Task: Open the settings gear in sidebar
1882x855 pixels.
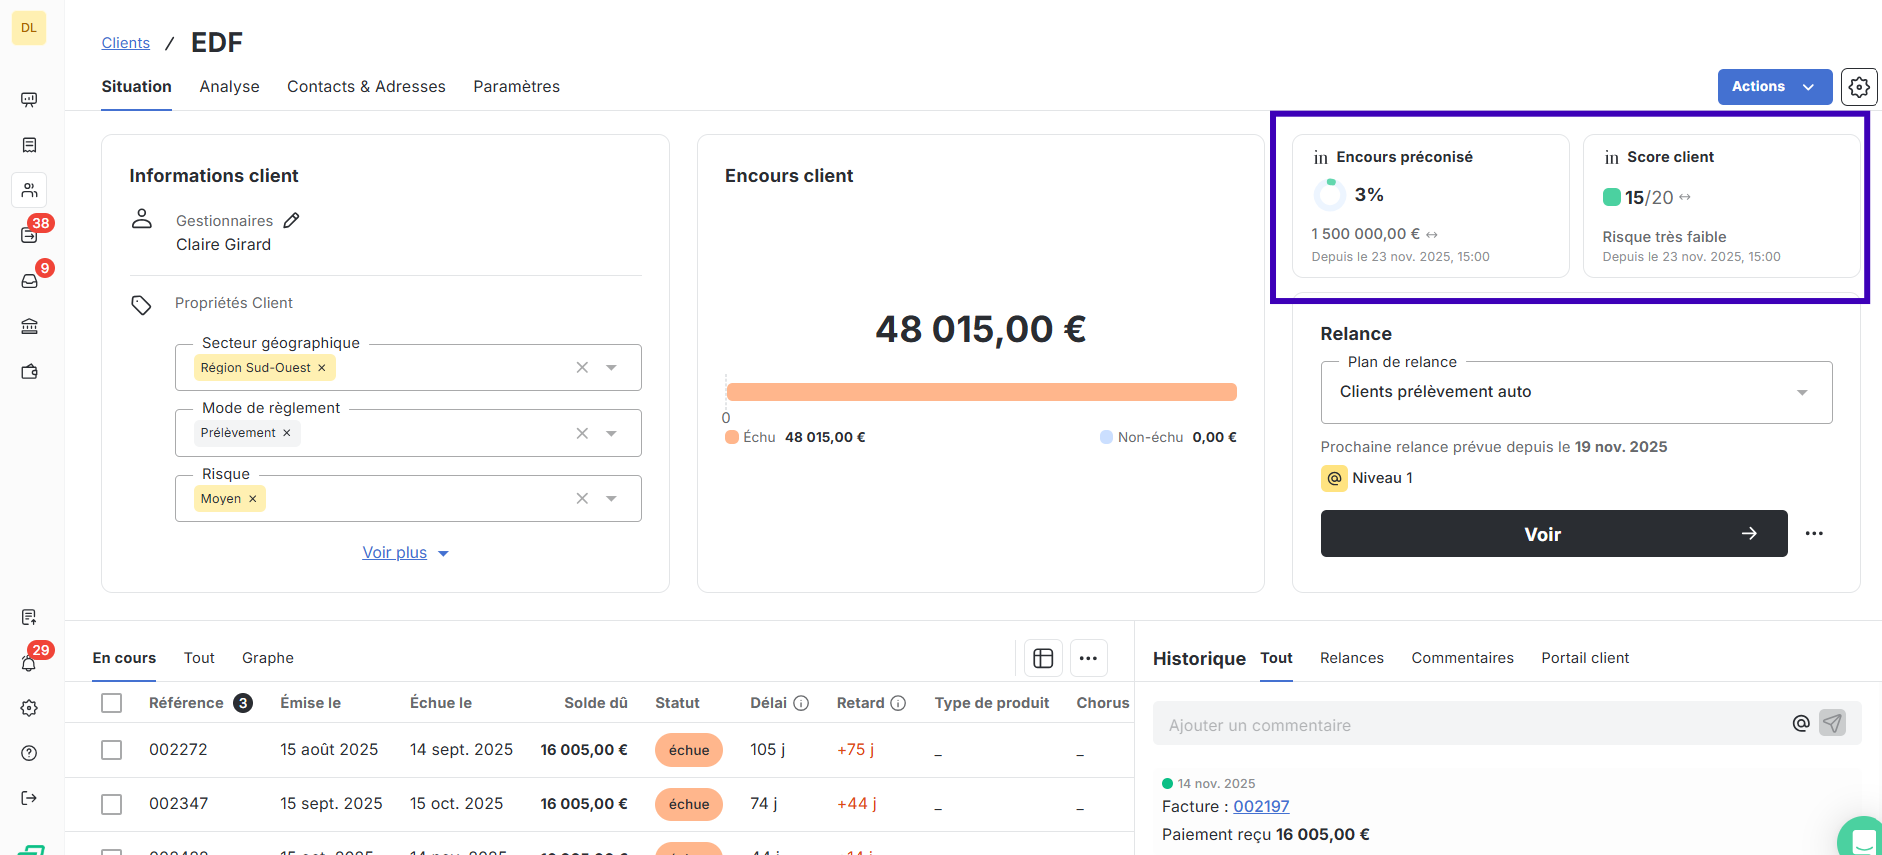Action: [29, 708]
